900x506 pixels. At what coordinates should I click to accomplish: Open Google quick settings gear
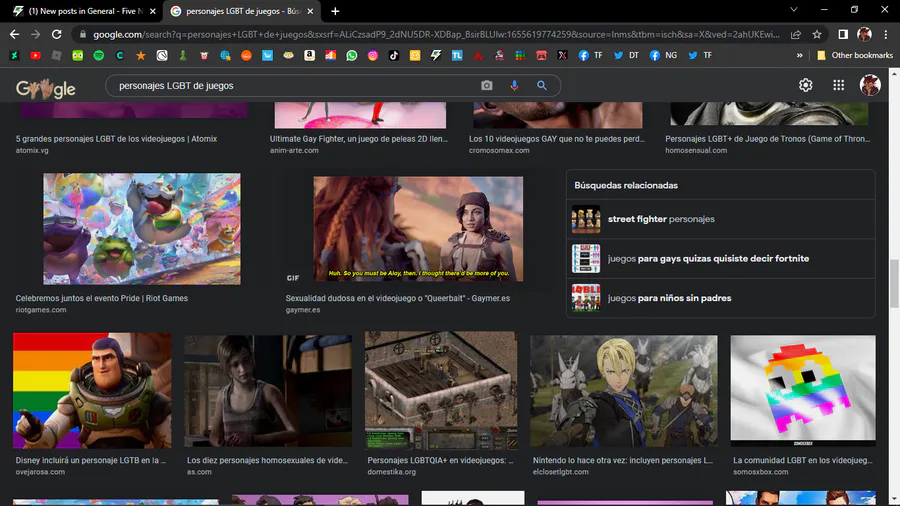(x=806, y=85)
